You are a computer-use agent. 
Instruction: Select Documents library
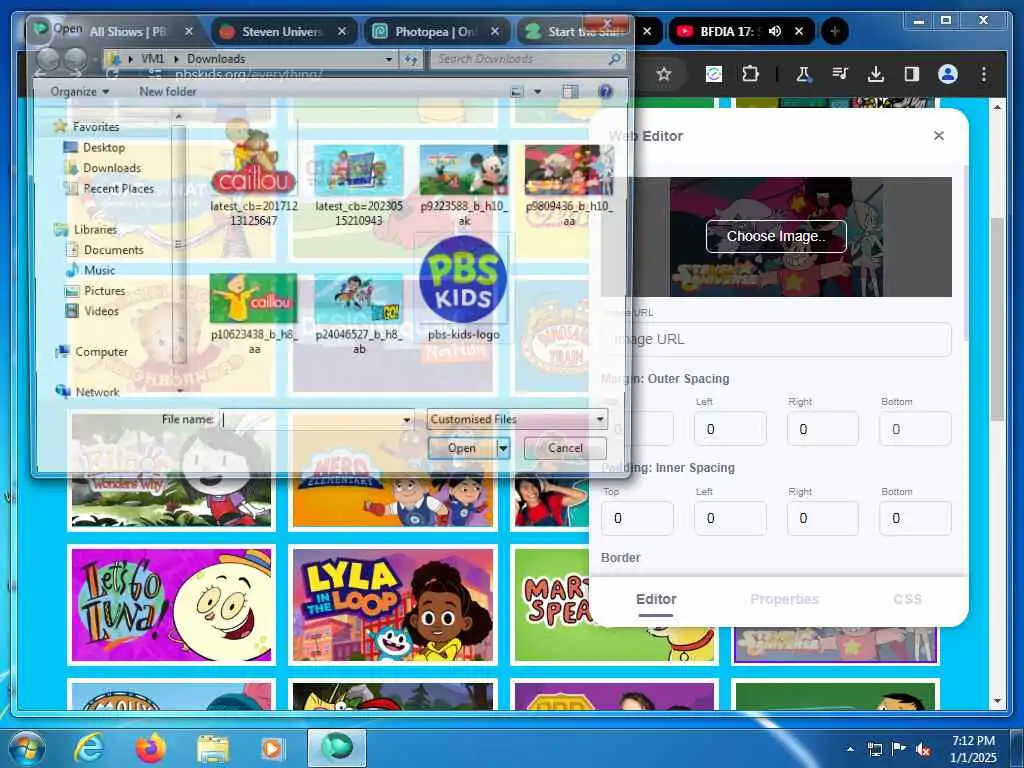[113, 249]
